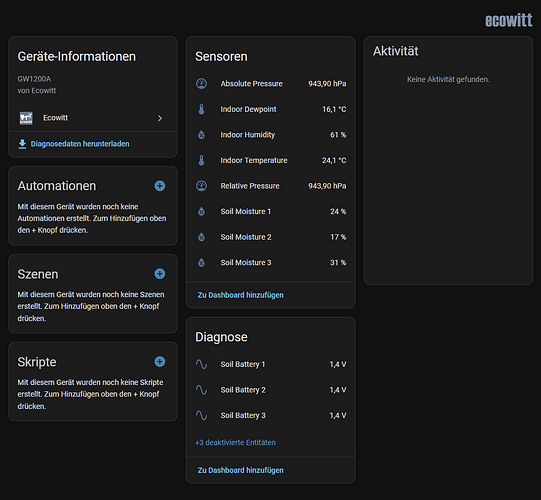This screenshot has width=541, height=500.
Task: Open the Soil Moisture 1 entity row
Action: point(271,211)
